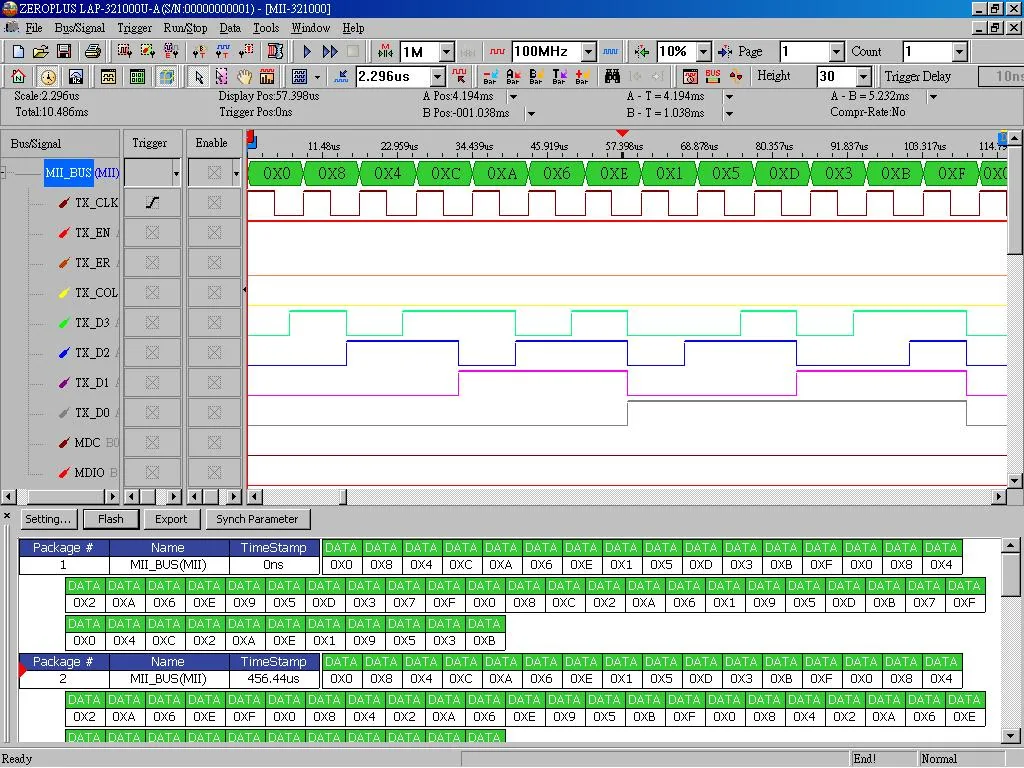This screenshot has height=768, width=1024.
Task: Click the Save floppy disk icon
Action: pos(64,51)
